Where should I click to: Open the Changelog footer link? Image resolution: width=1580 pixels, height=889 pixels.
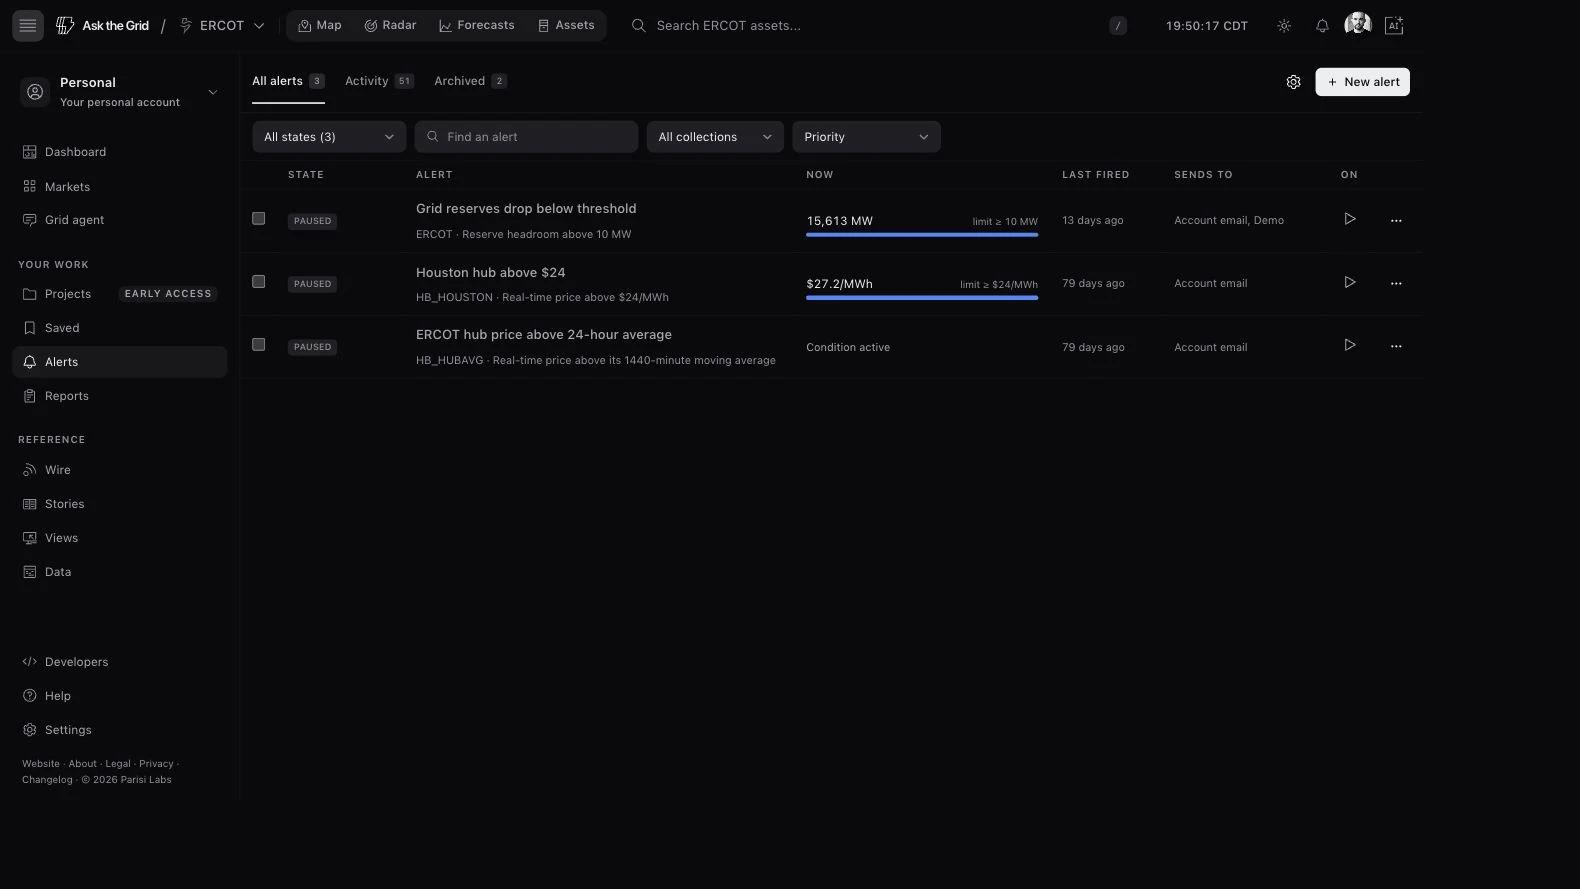click(x=47, y=780)
